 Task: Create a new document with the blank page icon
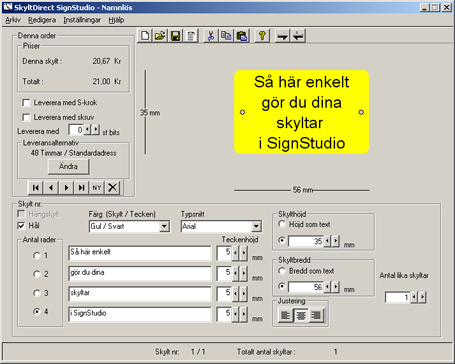[x=145, y=36]
